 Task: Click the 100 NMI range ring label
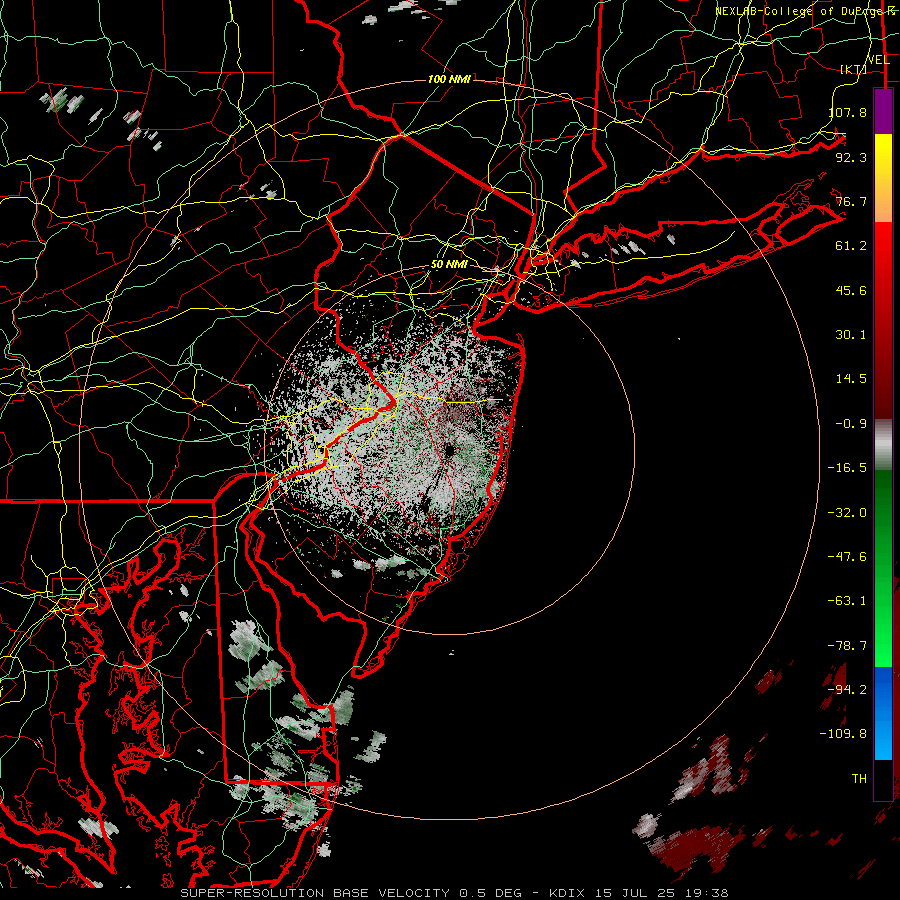point(449,79)
